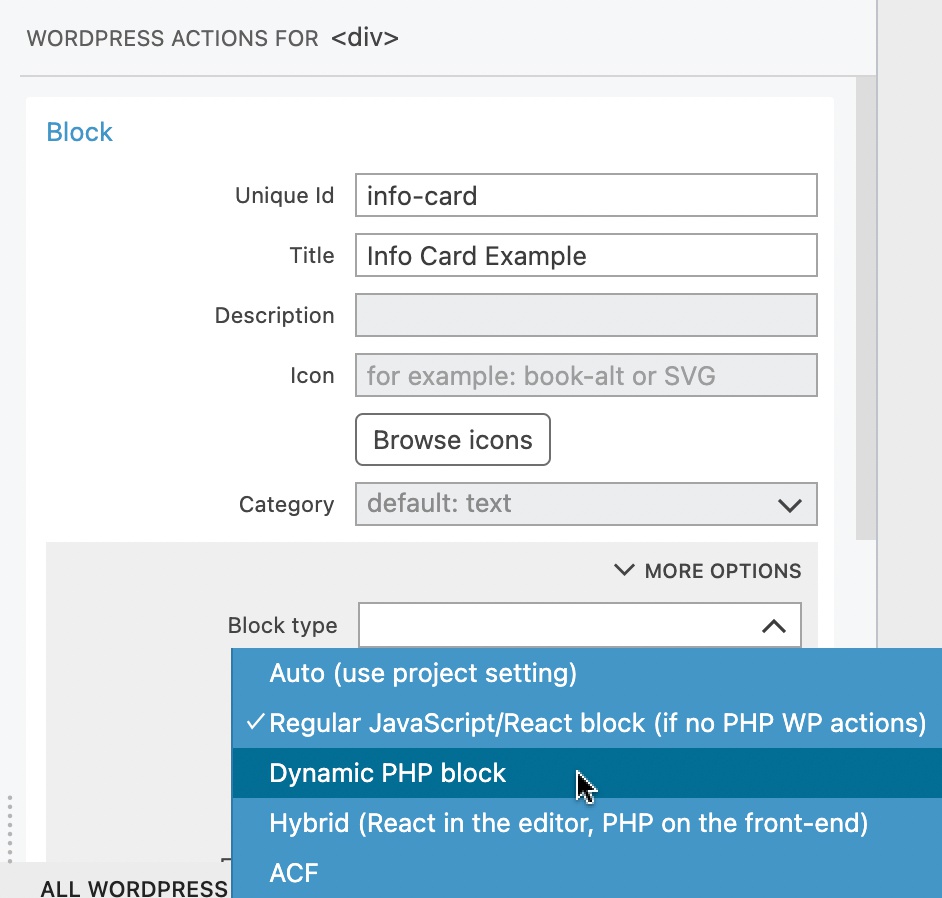Open the Browse icons button
The image size is (942, 898).
click(452, 440)
